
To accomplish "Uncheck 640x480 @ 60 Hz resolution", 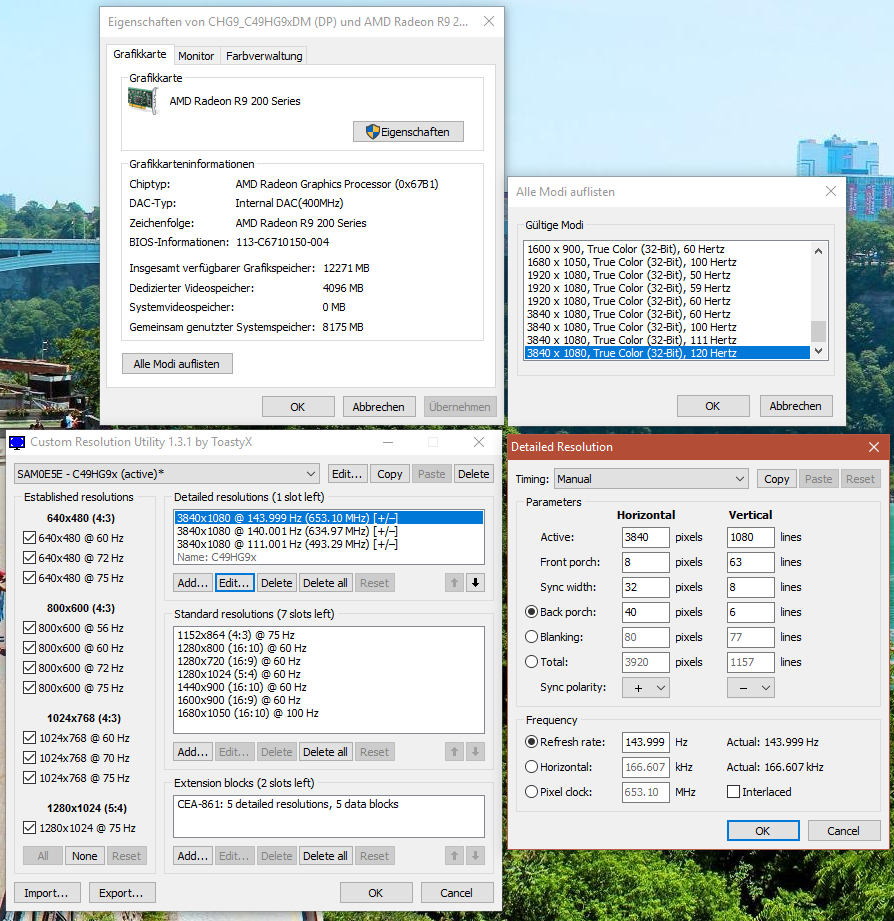I will pos(28,538).
